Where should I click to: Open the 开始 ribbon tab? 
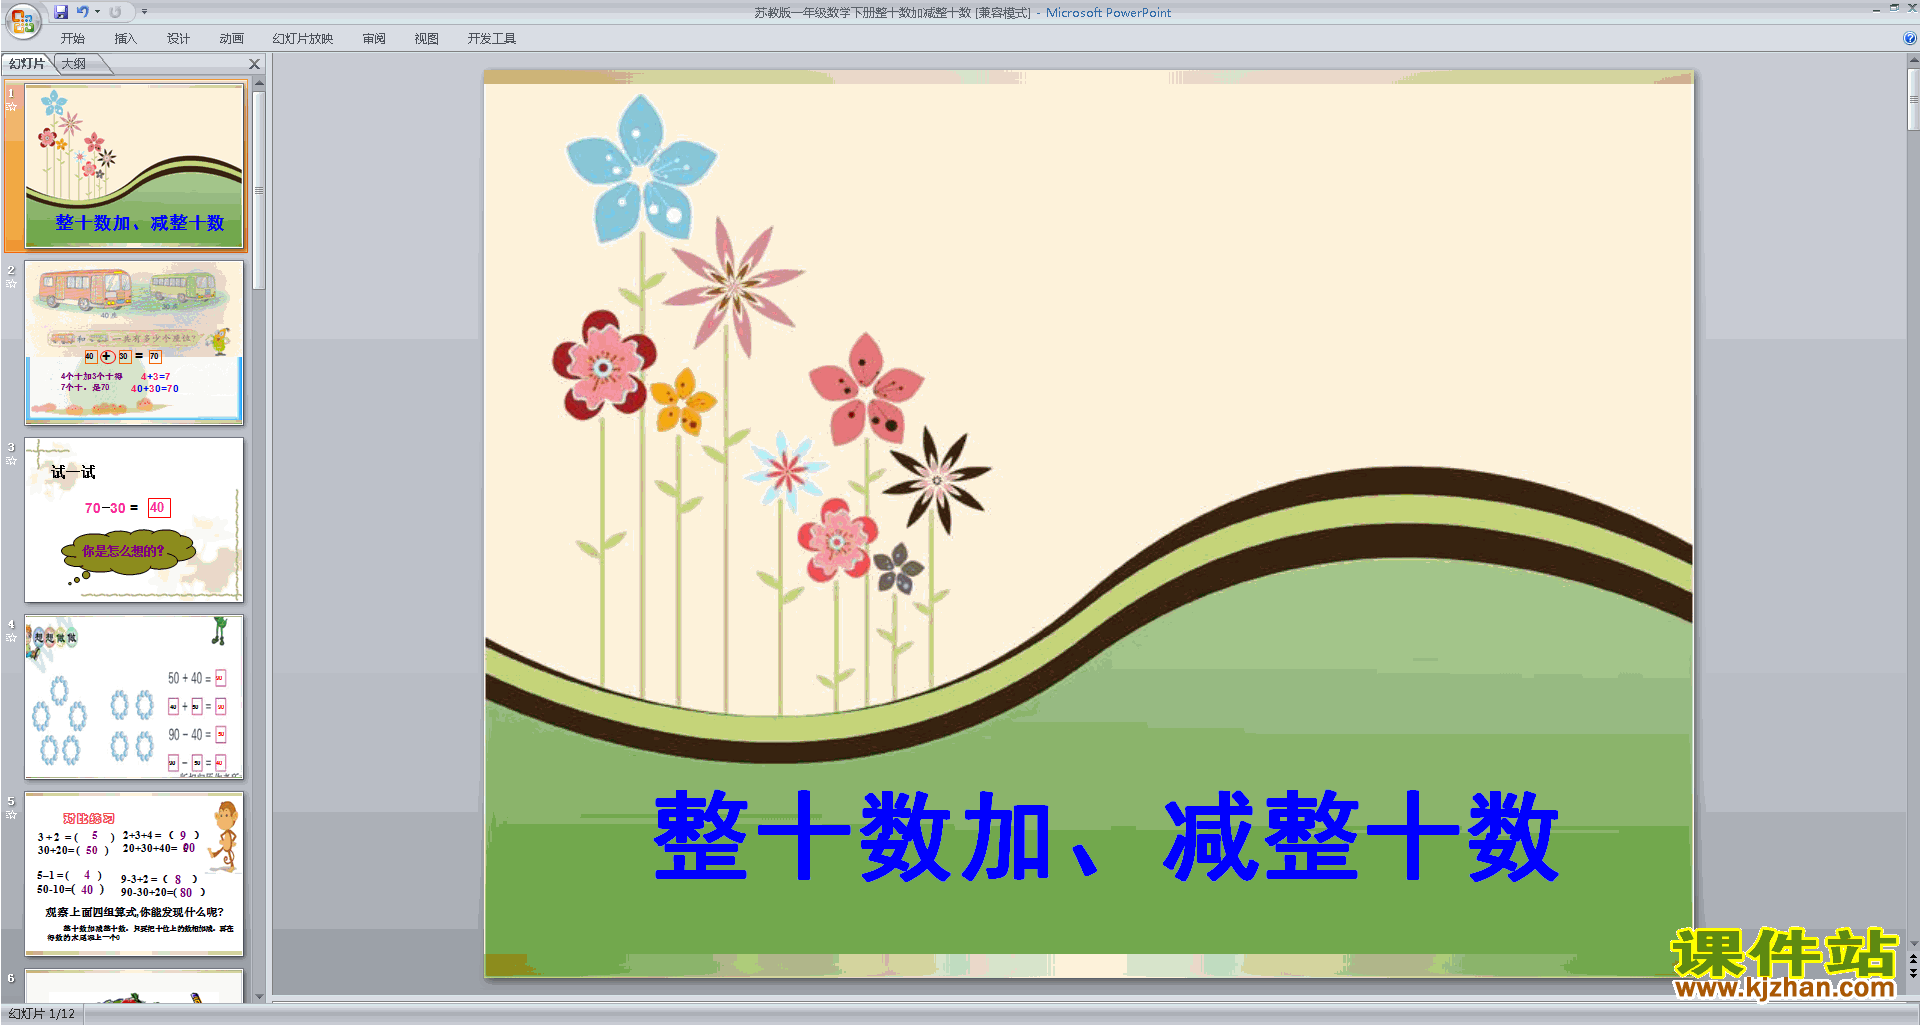click(73, 39)
